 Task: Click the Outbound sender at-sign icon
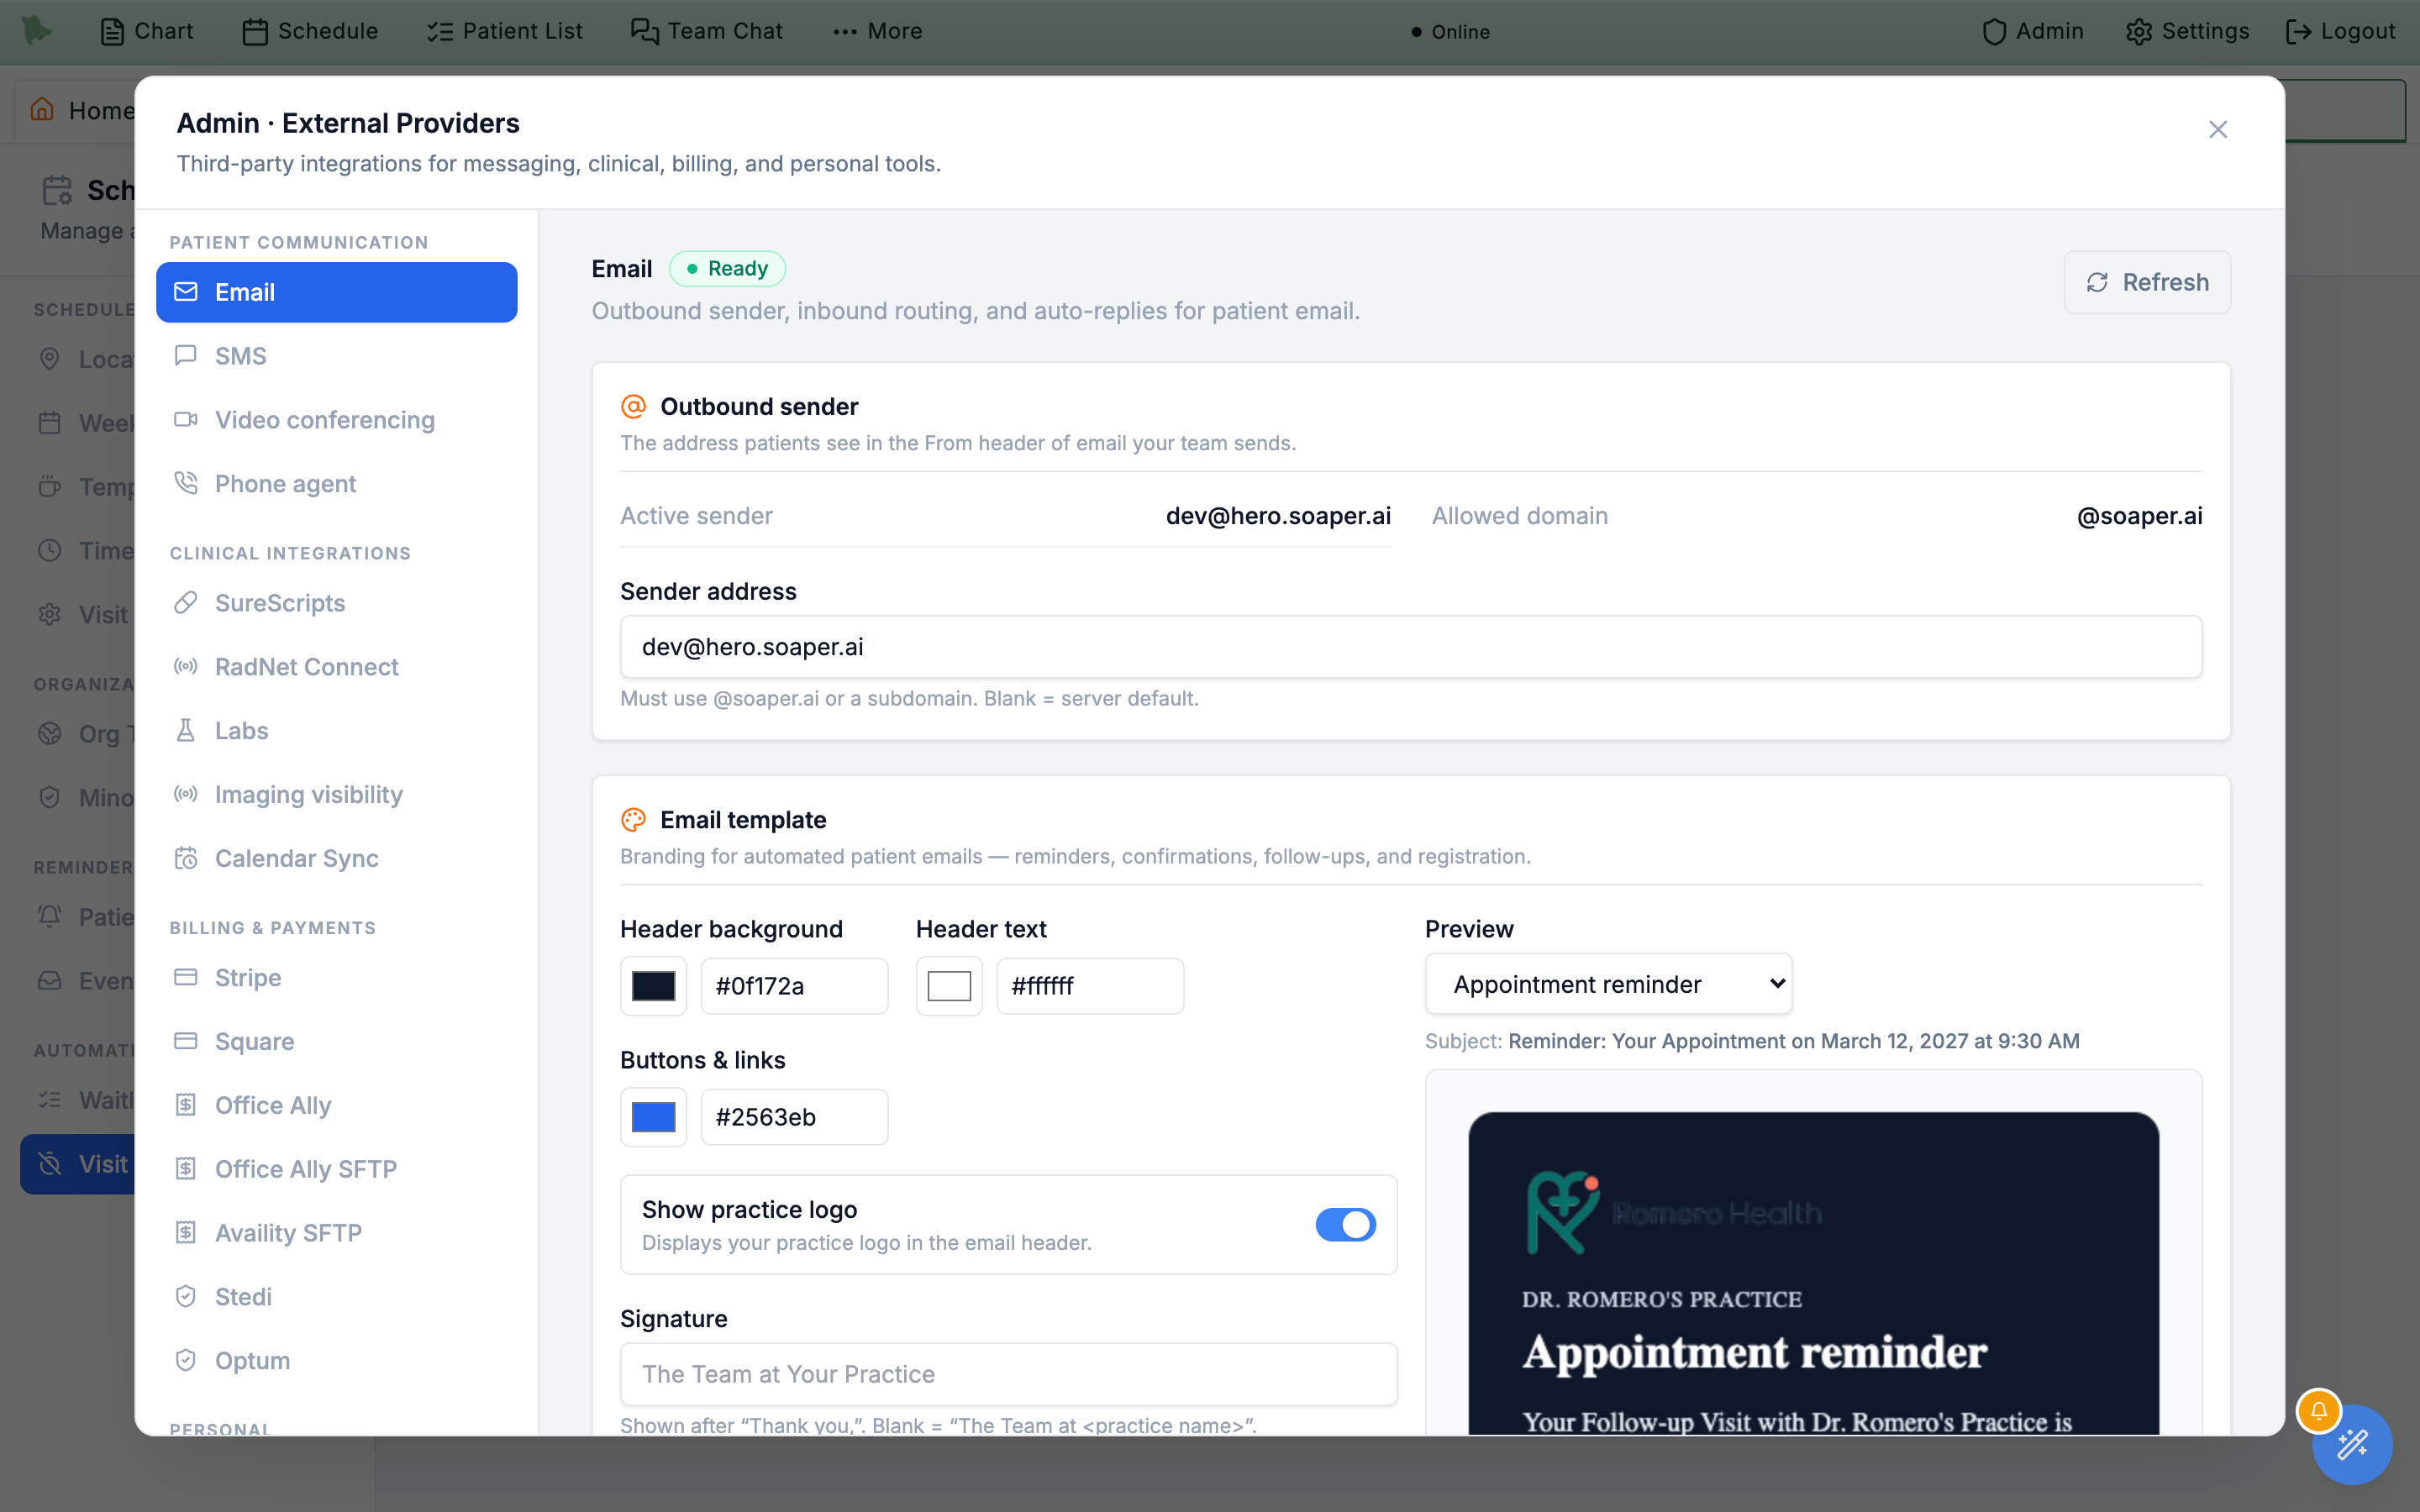pos(634,406)
